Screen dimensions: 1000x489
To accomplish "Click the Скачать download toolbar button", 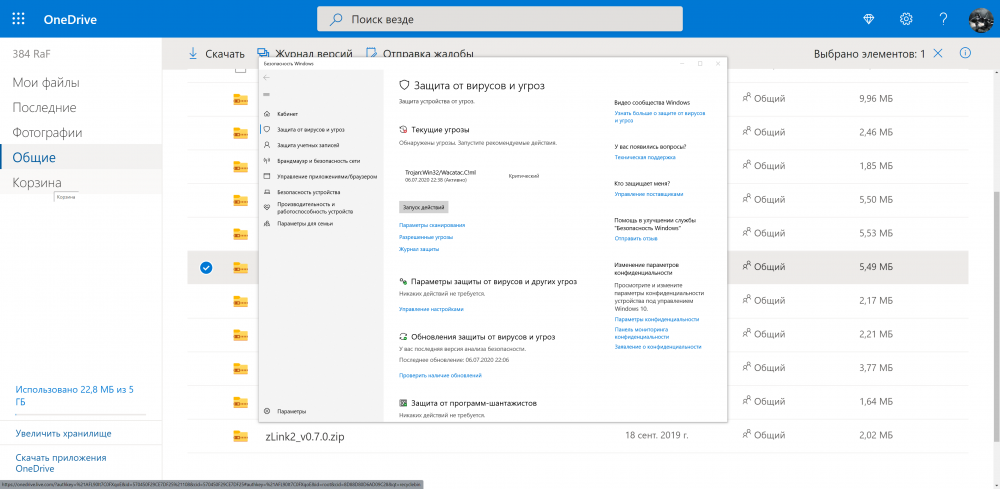I will (216, 54).
